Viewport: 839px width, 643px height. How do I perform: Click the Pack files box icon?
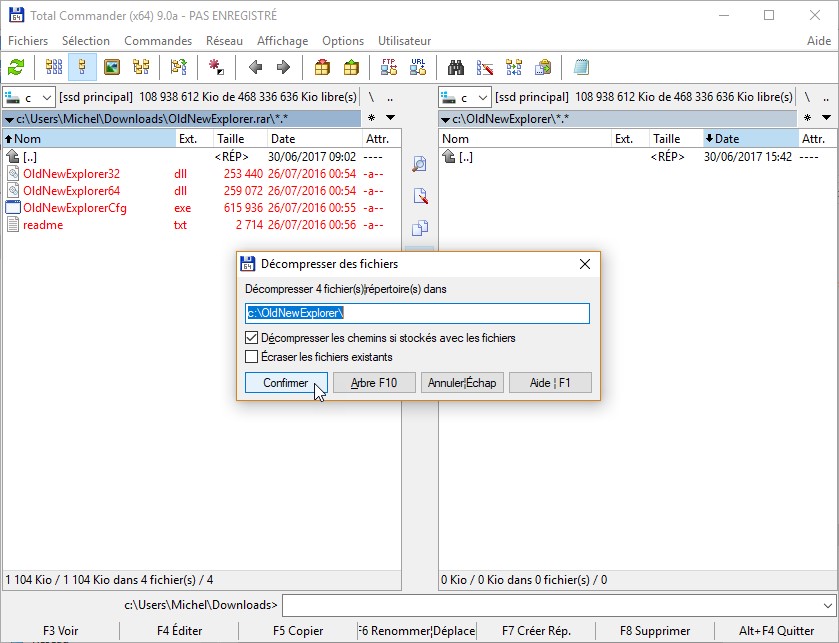[x=322, y=67]
